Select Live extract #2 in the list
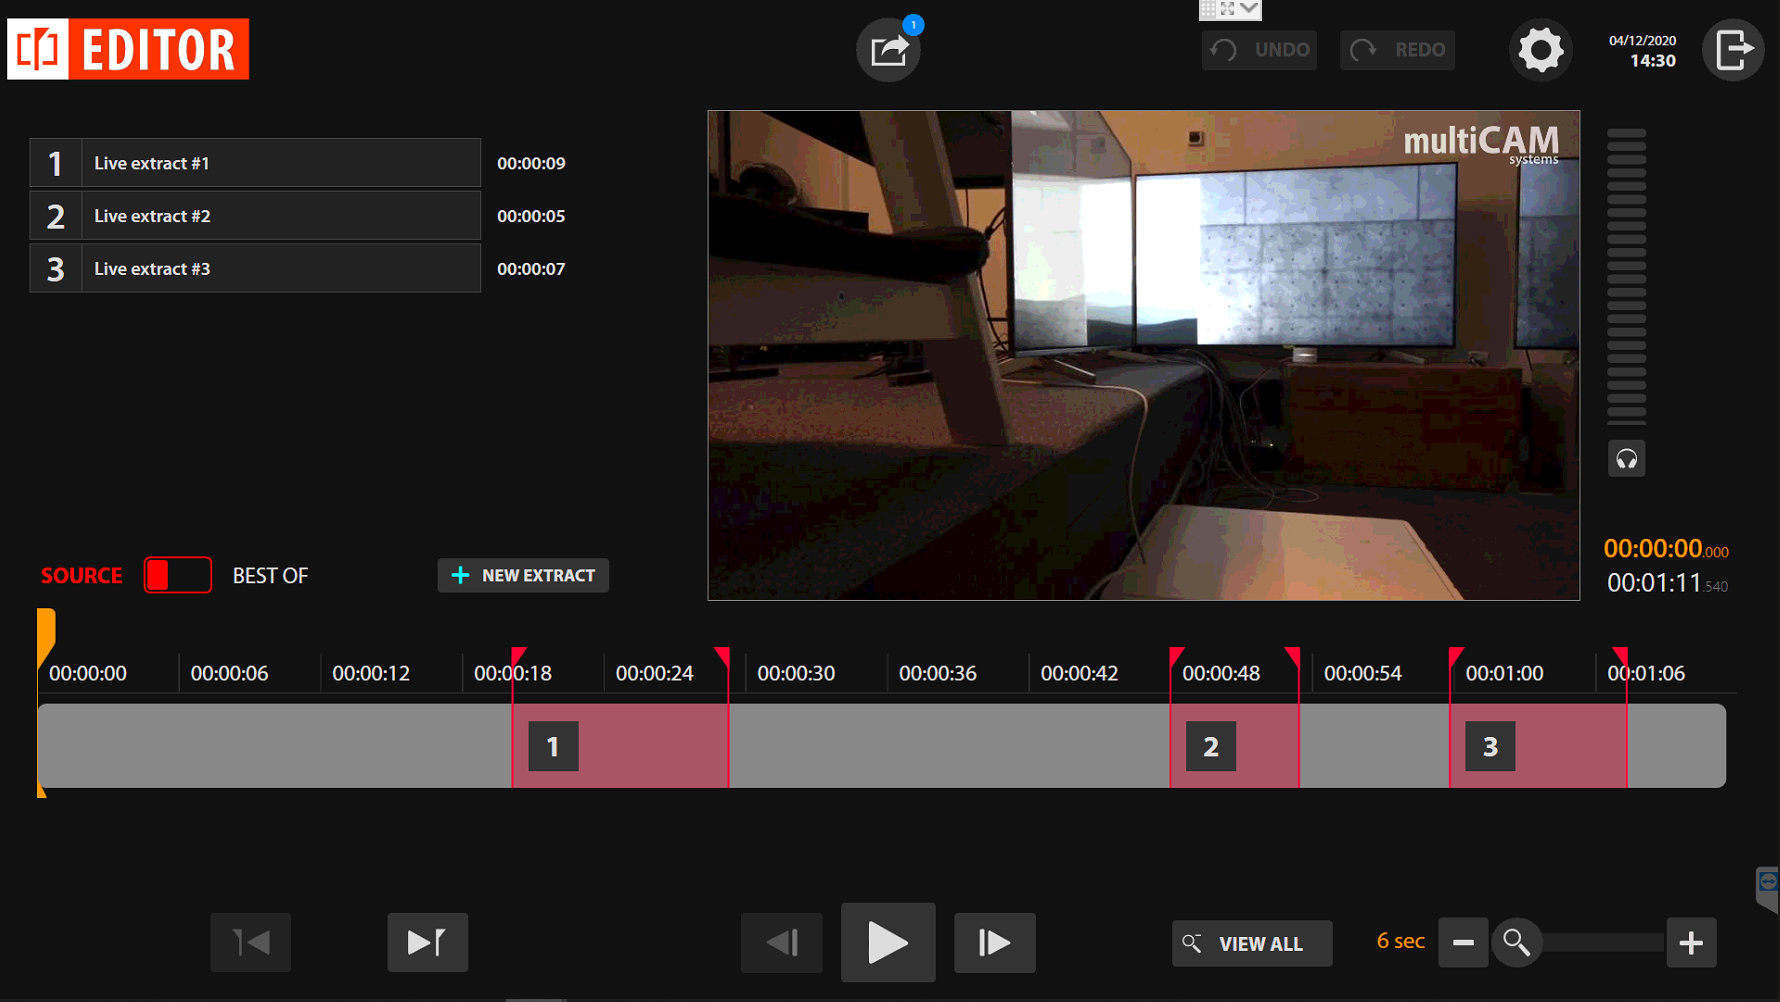Screen dimensions: 1780x1002 coord(255,216)
